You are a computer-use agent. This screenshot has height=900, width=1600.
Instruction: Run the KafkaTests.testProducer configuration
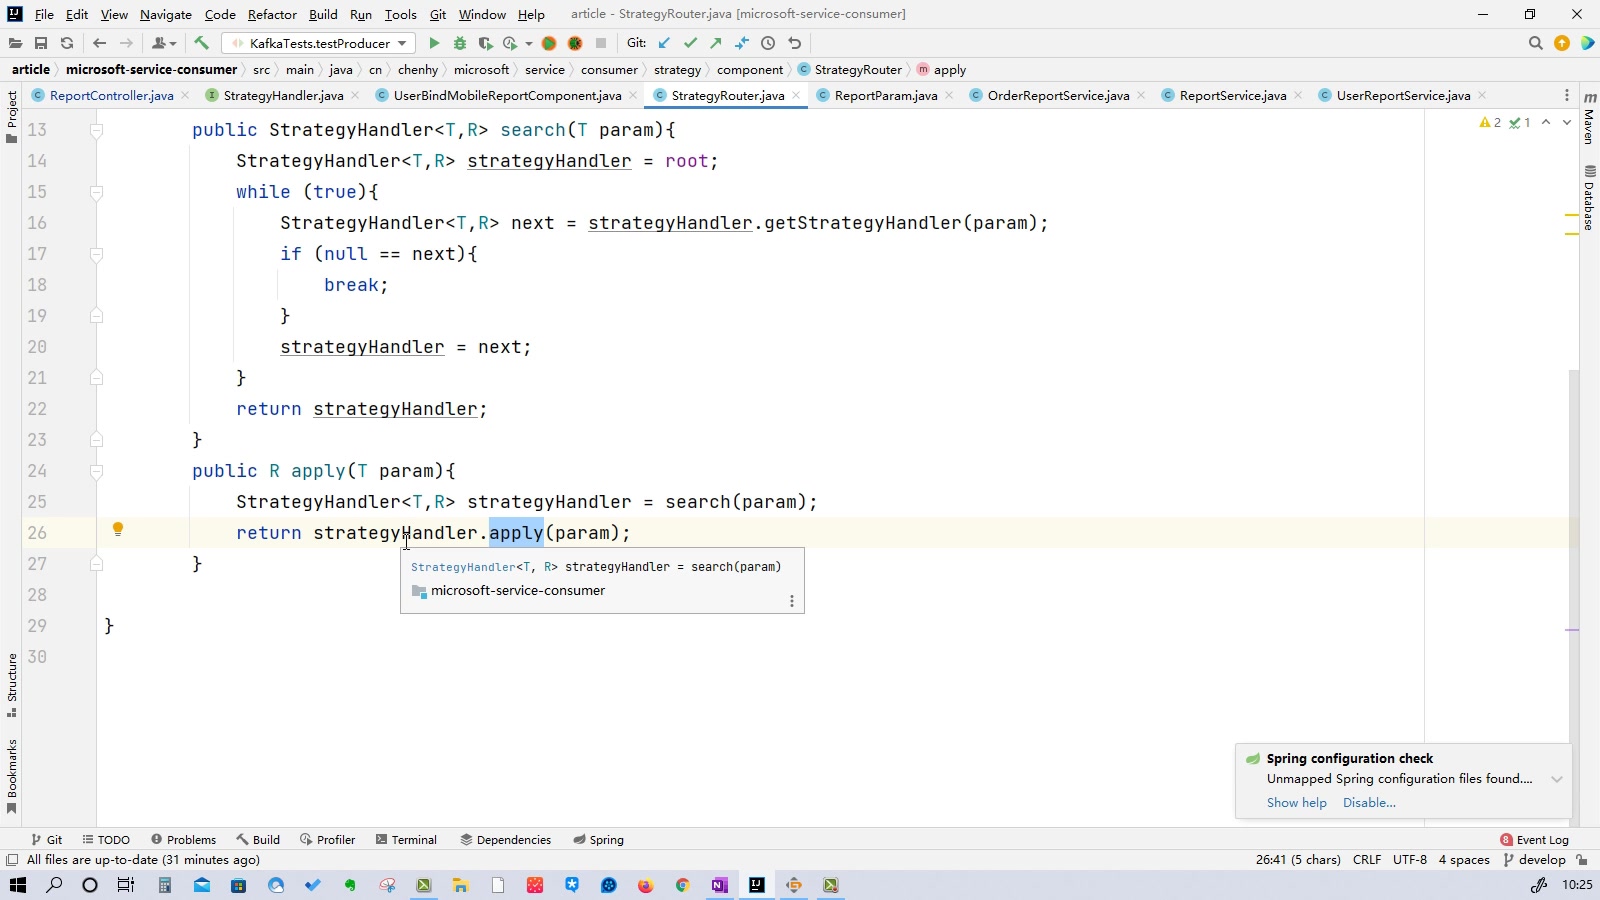434,43
